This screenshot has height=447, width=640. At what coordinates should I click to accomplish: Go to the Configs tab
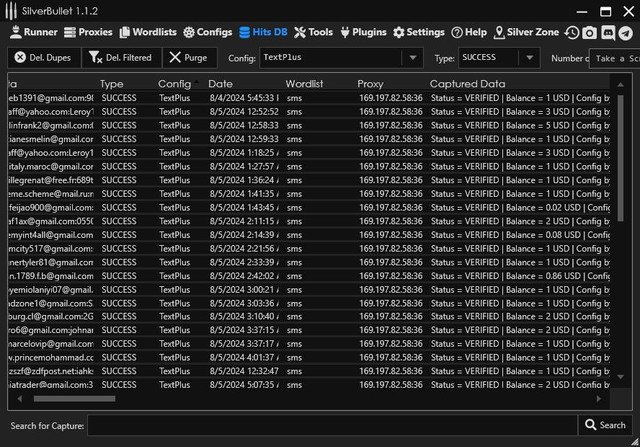click(x=208, y=32)
